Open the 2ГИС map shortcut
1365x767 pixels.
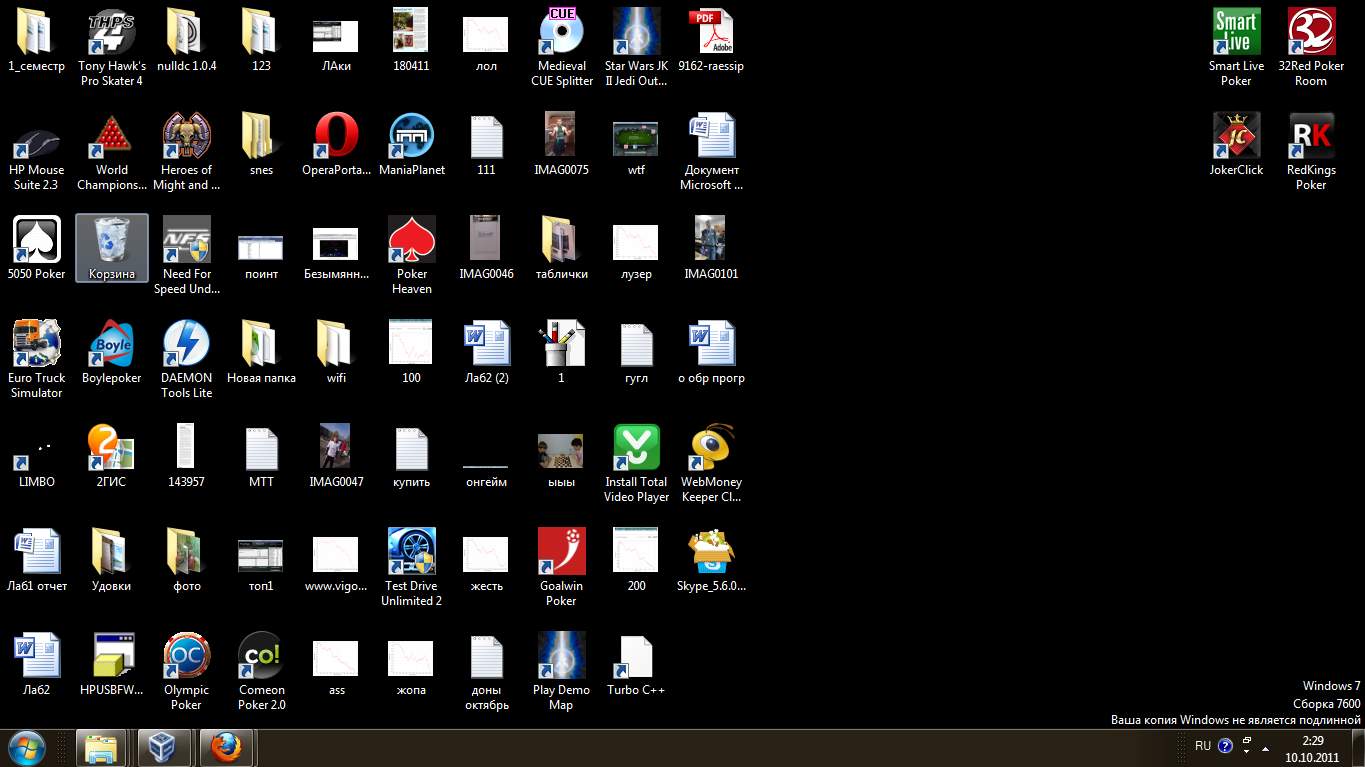tap(111, 448)
